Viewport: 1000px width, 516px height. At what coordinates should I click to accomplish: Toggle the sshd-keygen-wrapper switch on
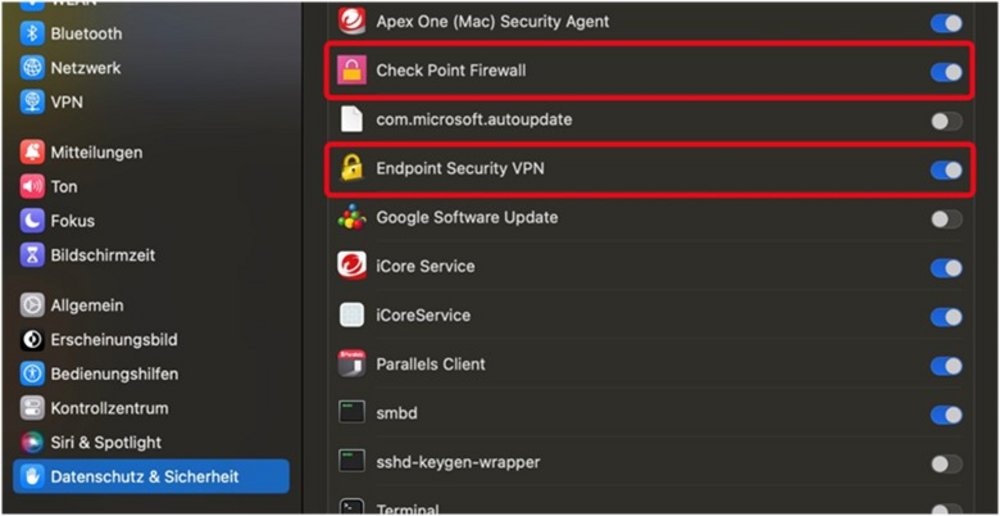(946, 464)
